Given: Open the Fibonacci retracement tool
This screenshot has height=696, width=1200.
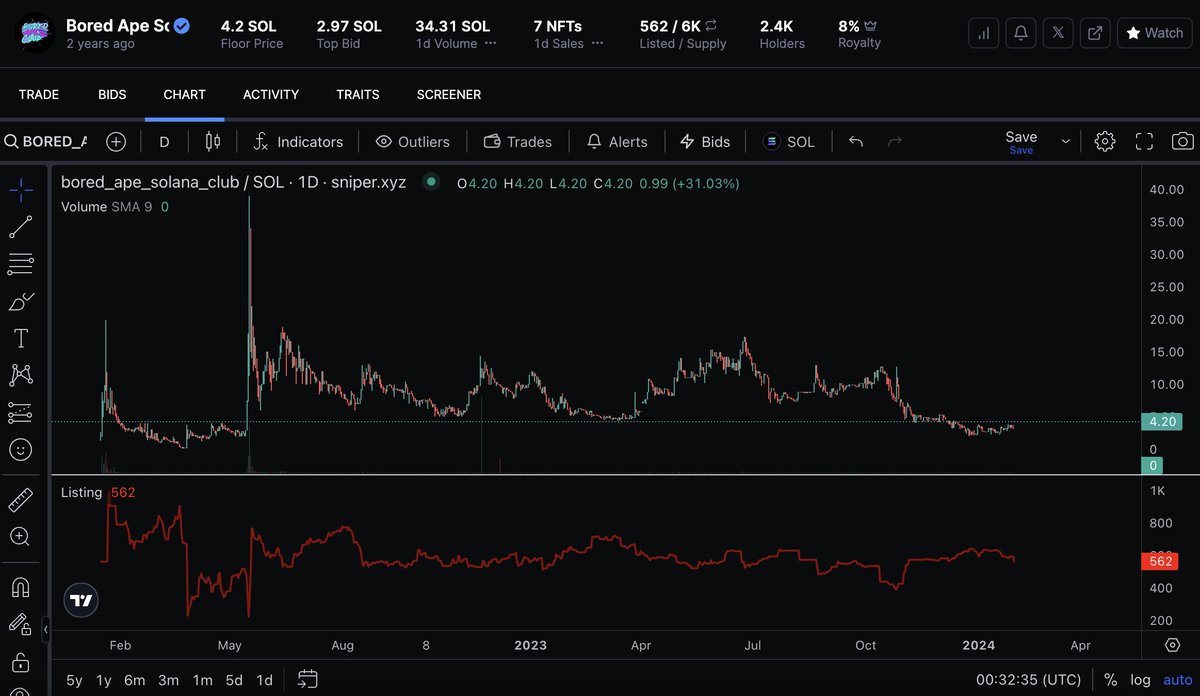Looking at the screenshot, I should coord(20,264).
